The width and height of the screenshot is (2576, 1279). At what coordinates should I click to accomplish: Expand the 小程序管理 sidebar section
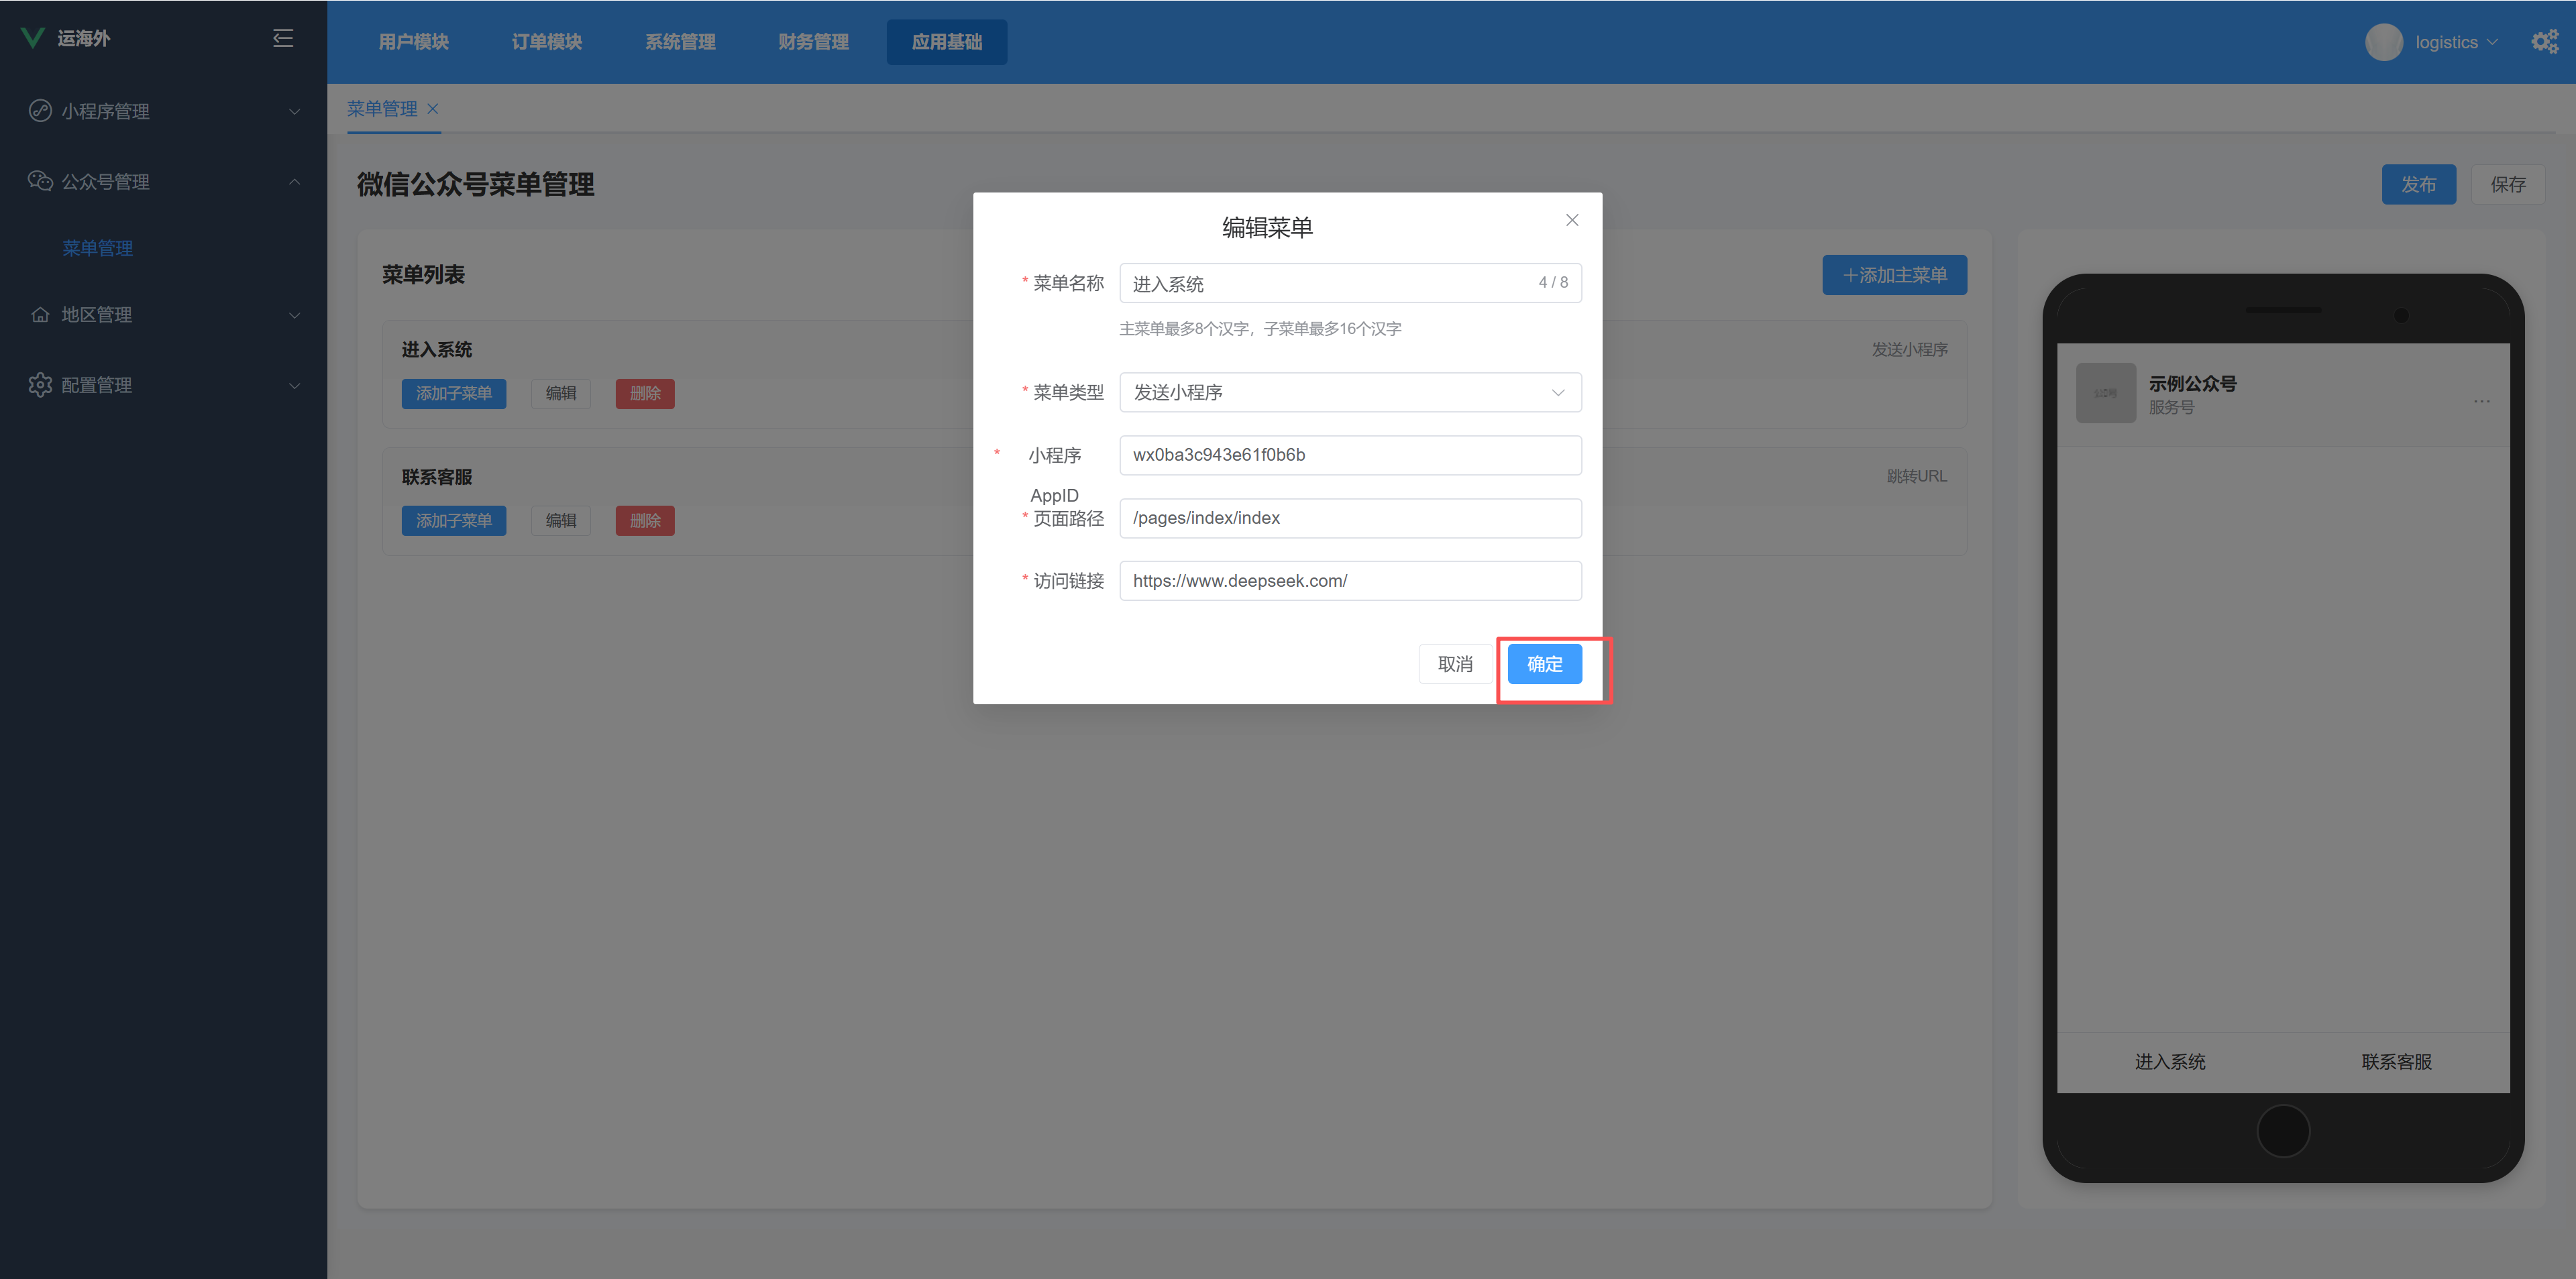click(x=294, y=111)
